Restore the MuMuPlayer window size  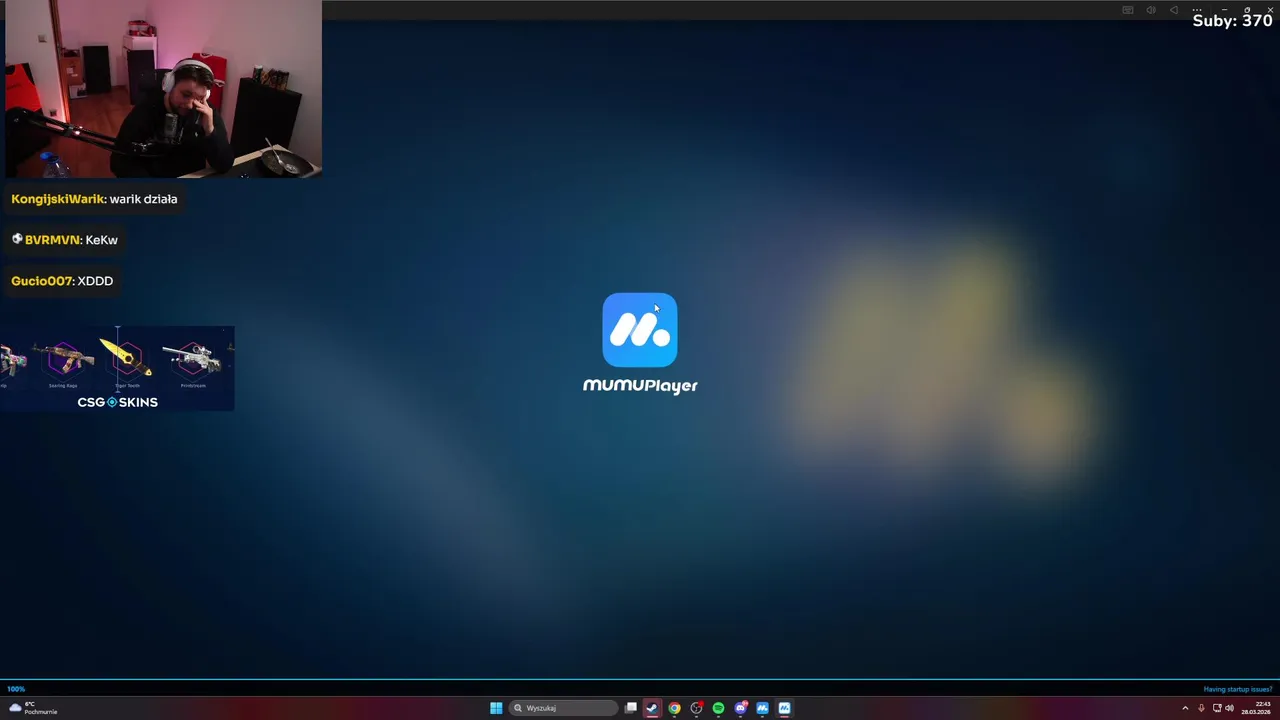pyautogui.click(x=1247, y=10)
